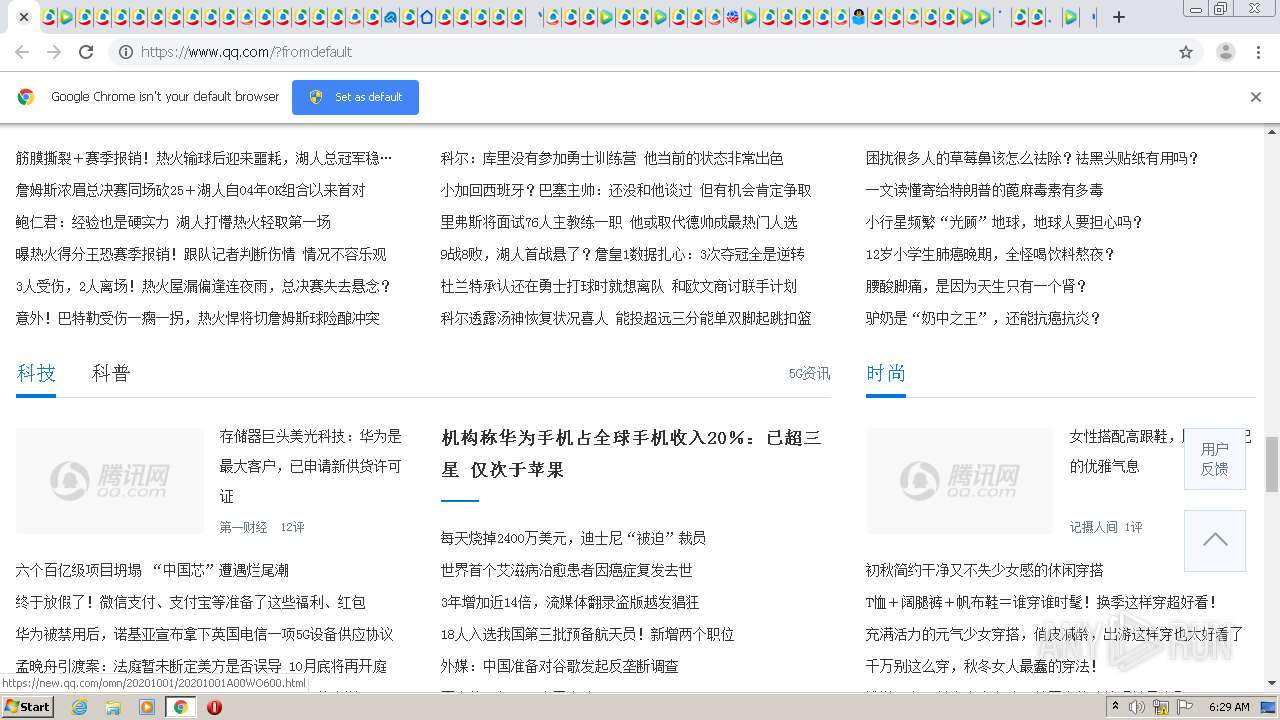Open article 里弗斯将面试76人主教练一职
The image size is (1280, 720).
click(619, 222)
